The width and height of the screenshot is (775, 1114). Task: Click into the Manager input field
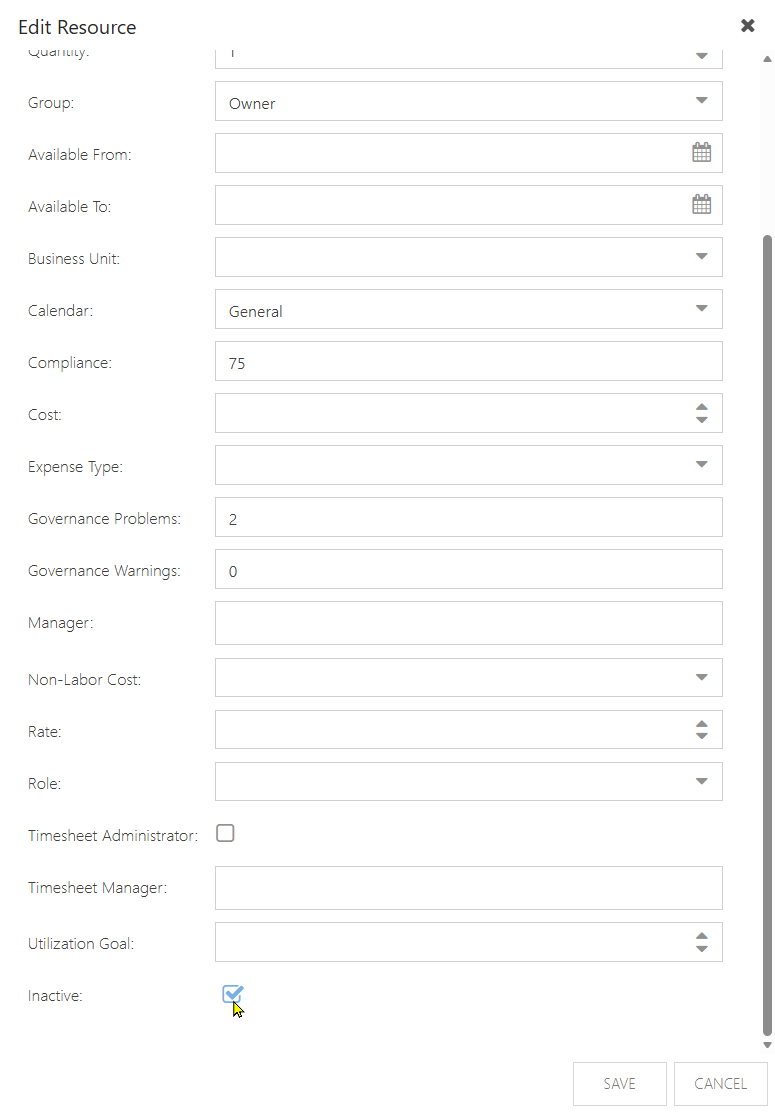[469, 623]
